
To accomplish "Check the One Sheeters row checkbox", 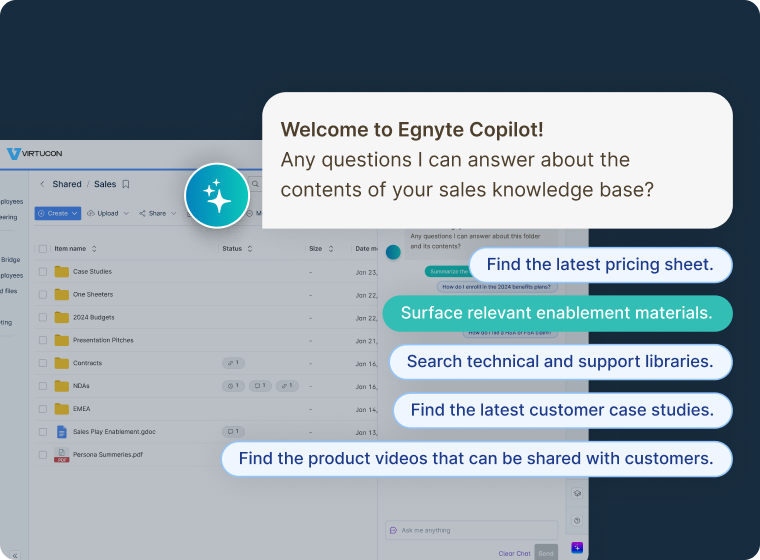I will coord(43,294).
